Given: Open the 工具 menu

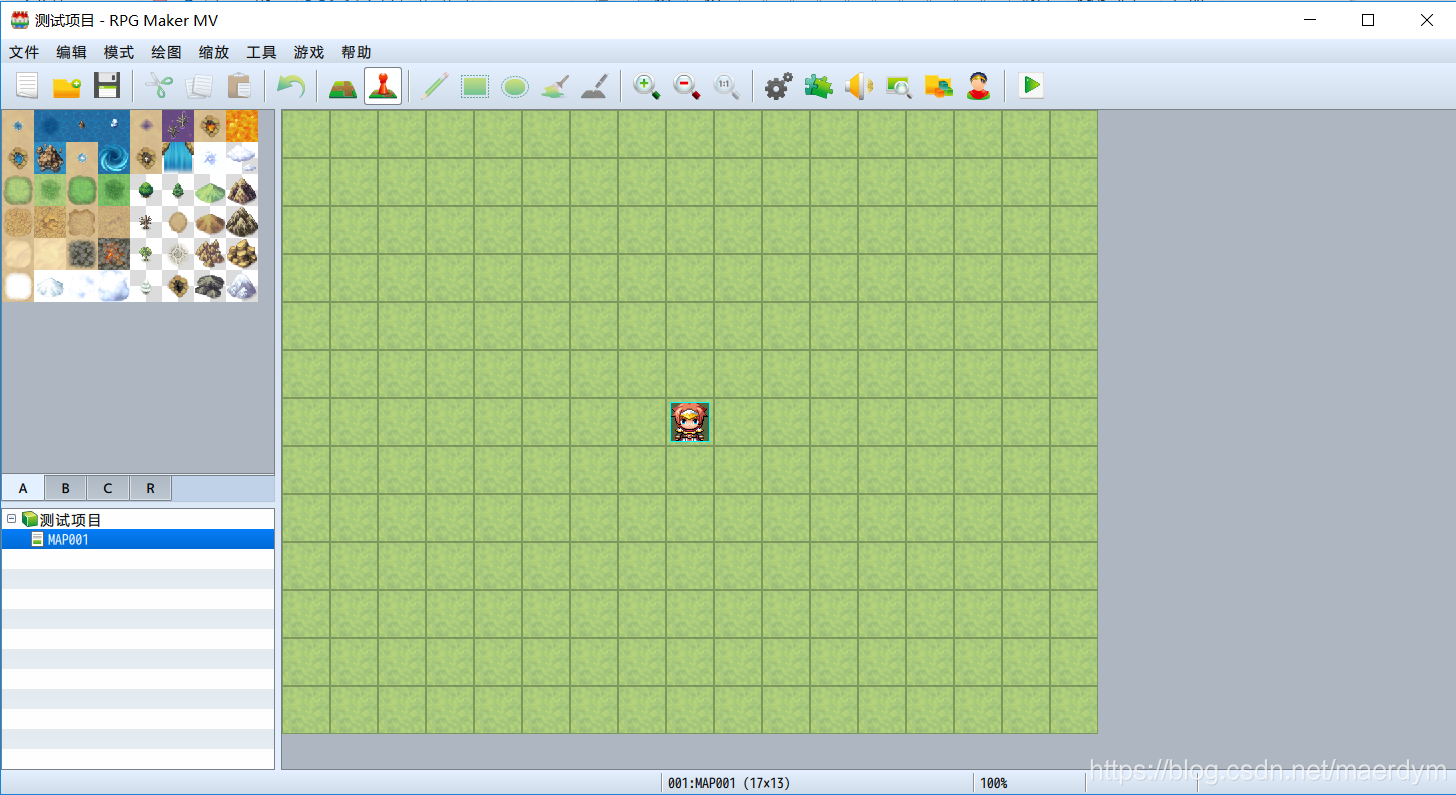Looking at the screenshot, I should click(x=261, y=52).
